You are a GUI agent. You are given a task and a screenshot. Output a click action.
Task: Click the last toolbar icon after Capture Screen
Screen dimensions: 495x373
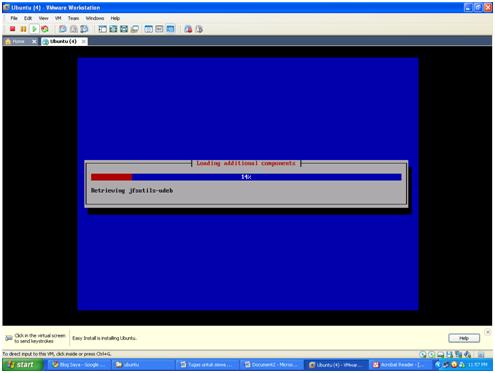point(199,29)
